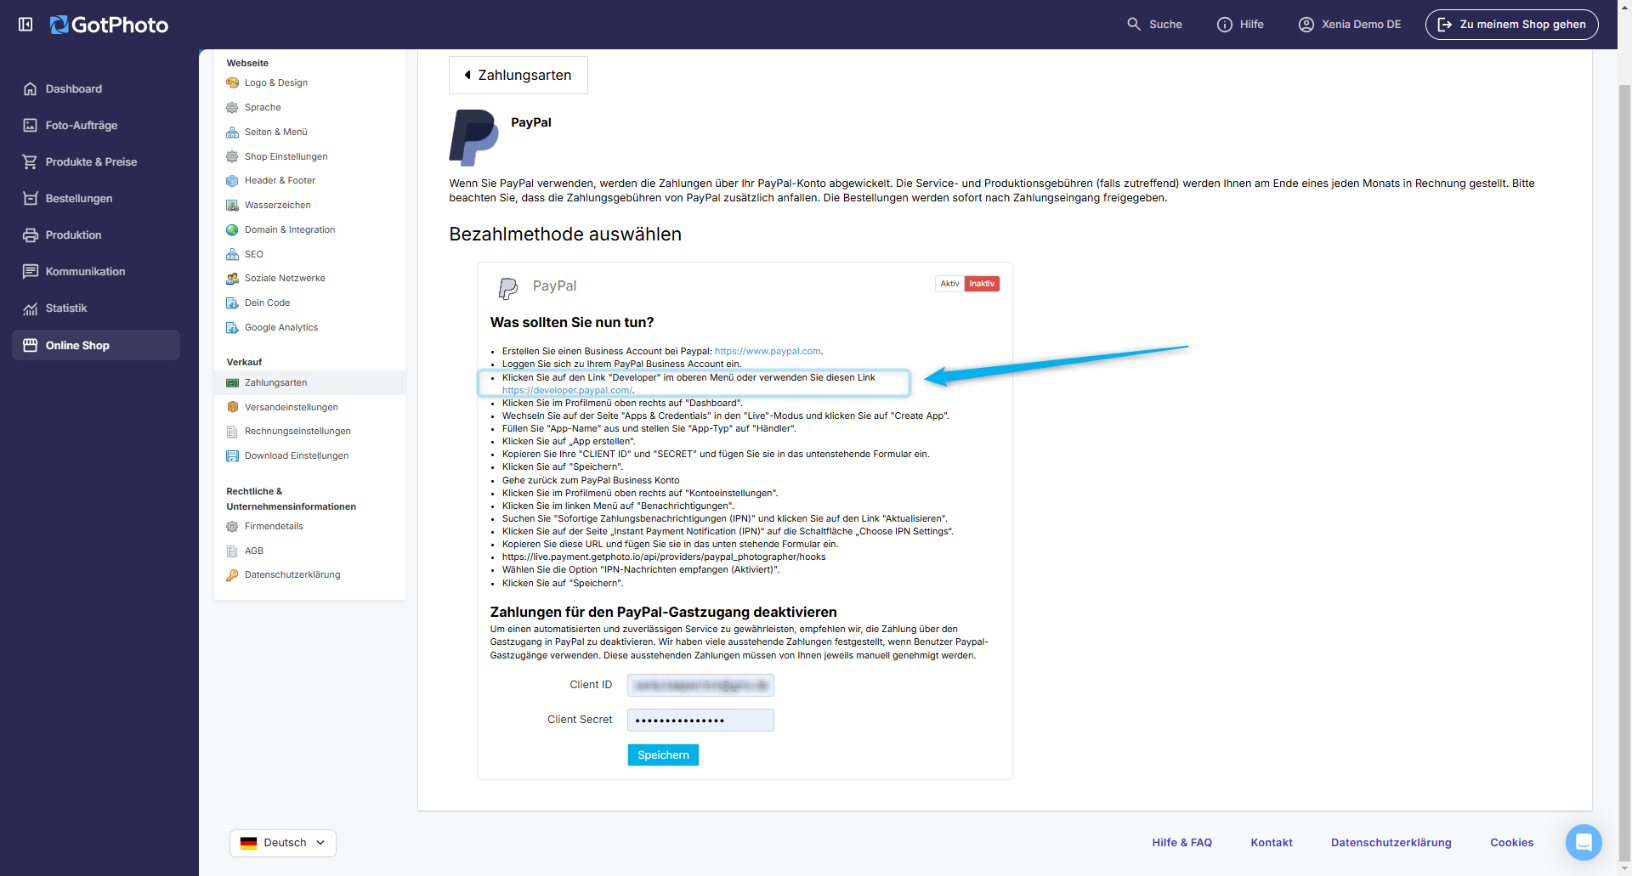The height and width of the screenshot is (876, 1632).
Task: Click the Foto-Aufträge image icon
Action: click(x=30, y=125)
